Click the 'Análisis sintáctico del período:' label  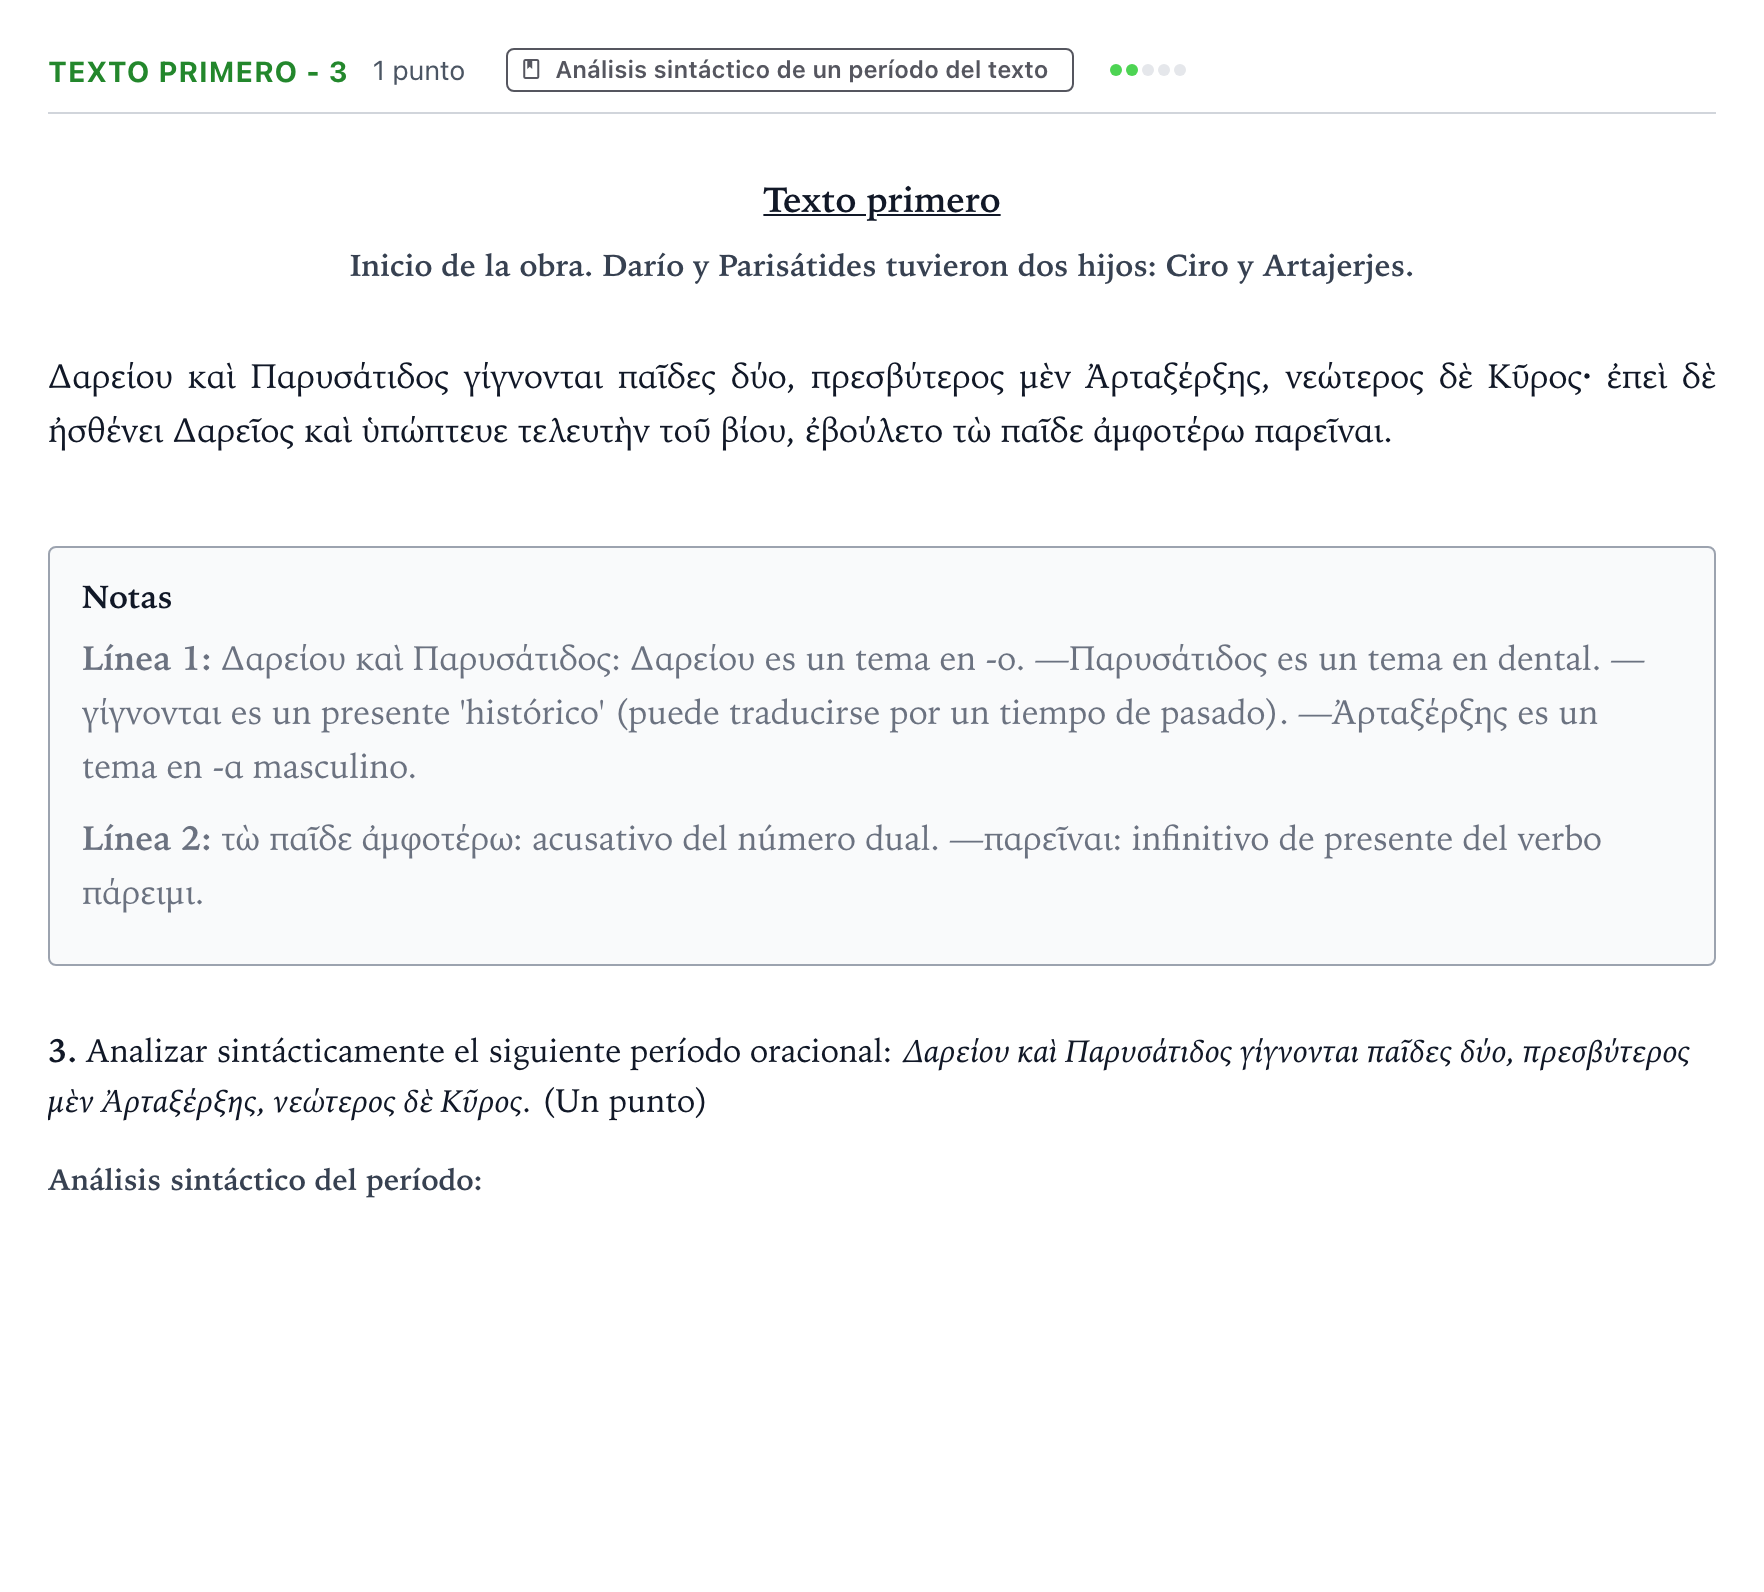click(x=265, y=1181)
